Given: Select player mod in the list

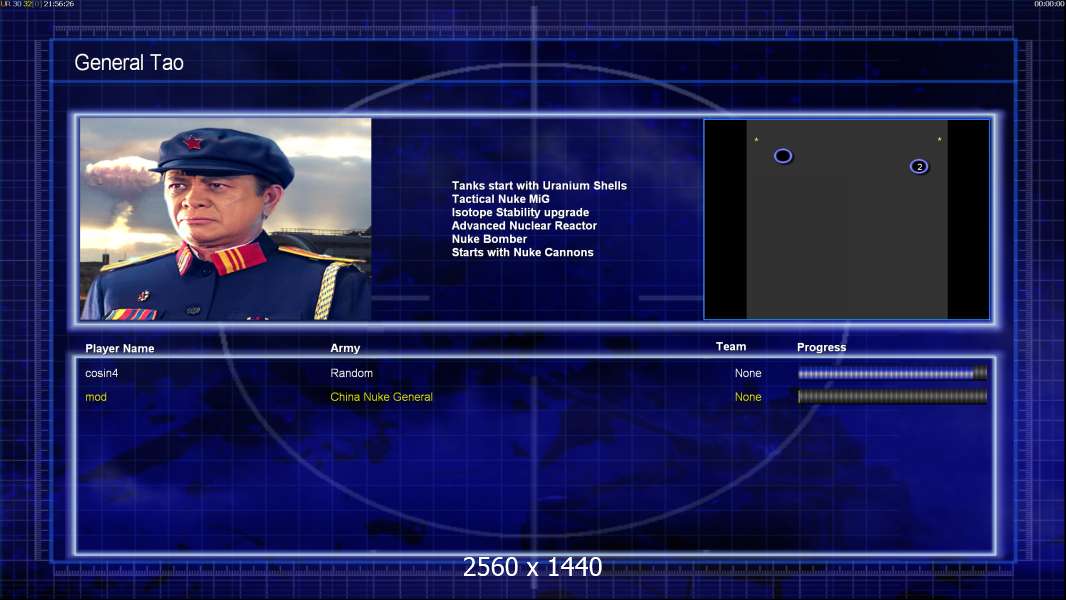Looking at the screenshot, I should point(96,397).
